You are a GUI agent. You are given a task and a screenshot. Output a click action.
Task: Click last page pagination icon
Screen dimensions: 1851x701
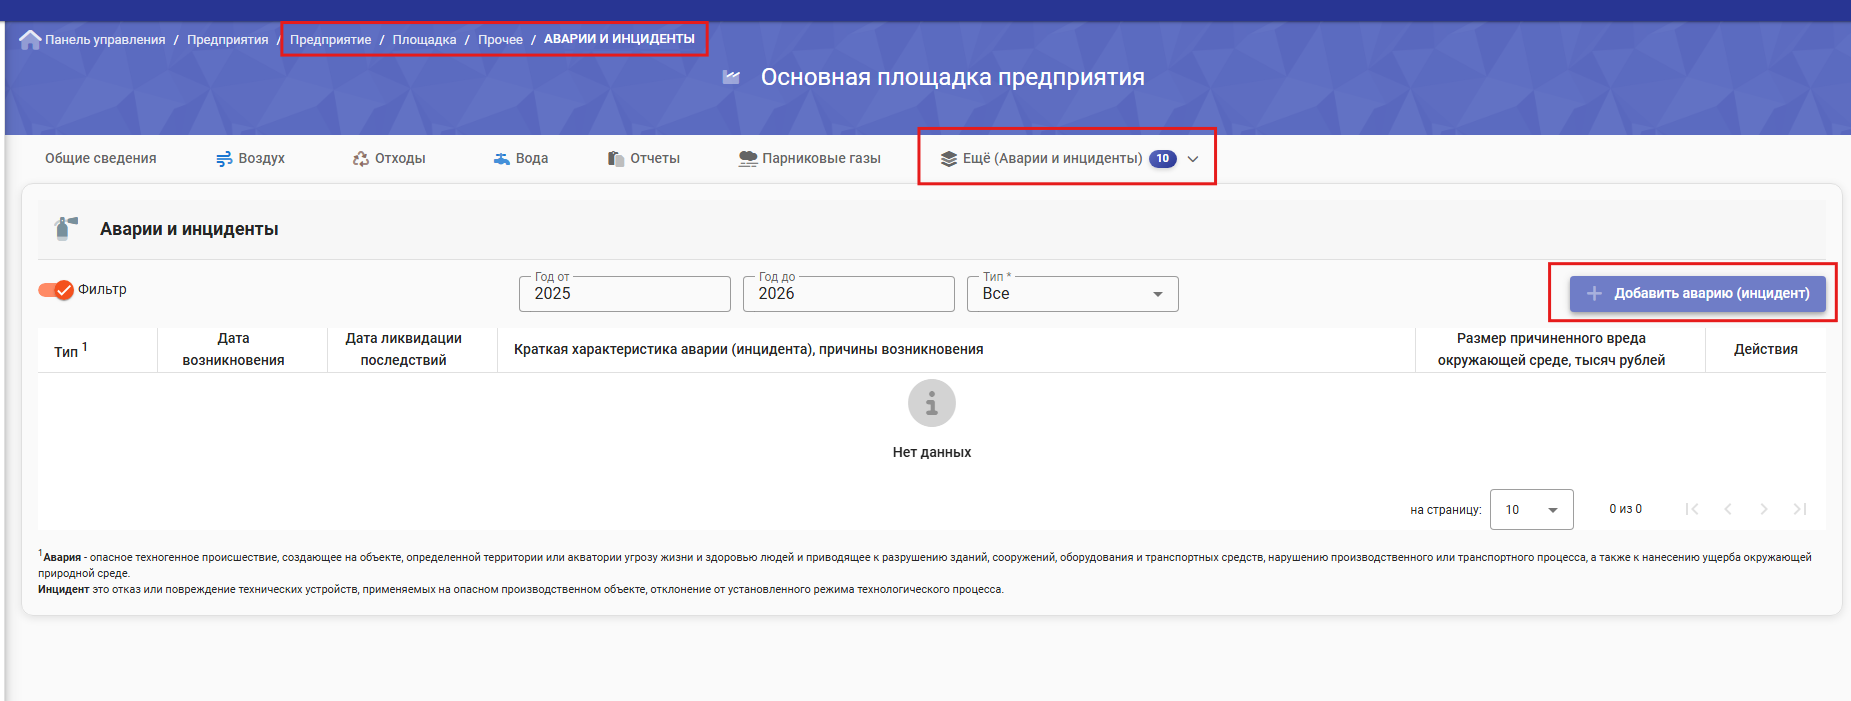point(1800,509)
